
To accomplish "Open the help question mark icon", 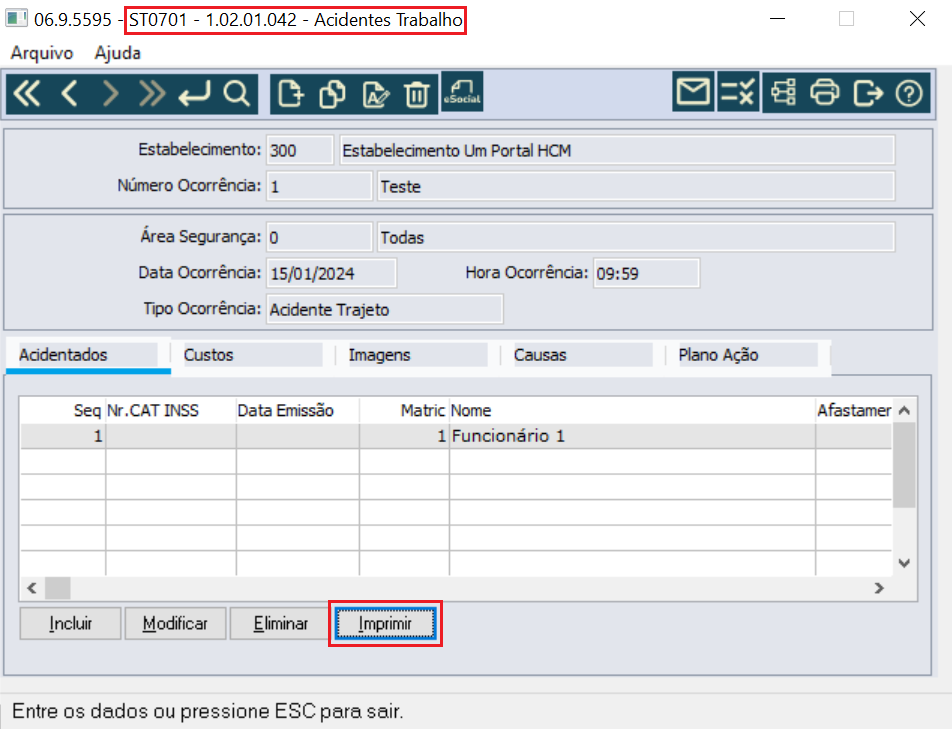I will click(x=909, y=93).
